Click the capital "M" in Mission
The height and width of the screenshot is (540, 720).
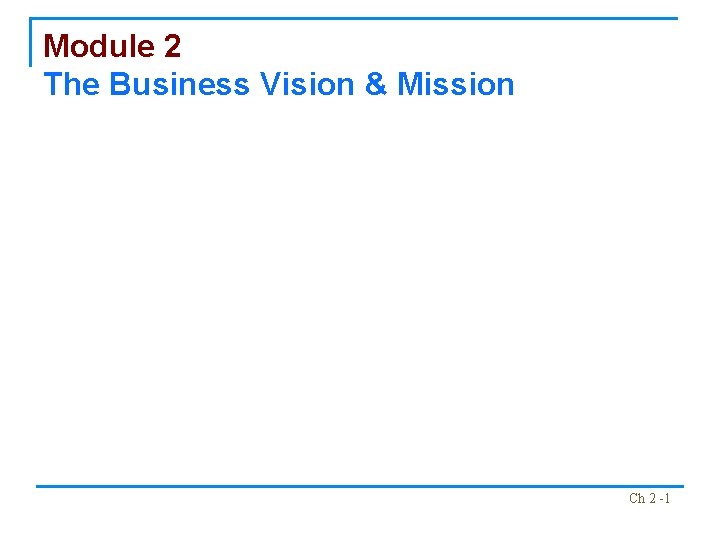[x=410, y=84]
